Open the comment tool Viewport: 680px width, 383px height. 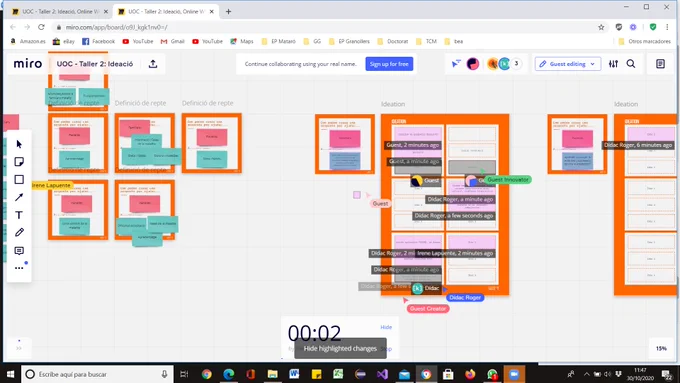(19, 251)
